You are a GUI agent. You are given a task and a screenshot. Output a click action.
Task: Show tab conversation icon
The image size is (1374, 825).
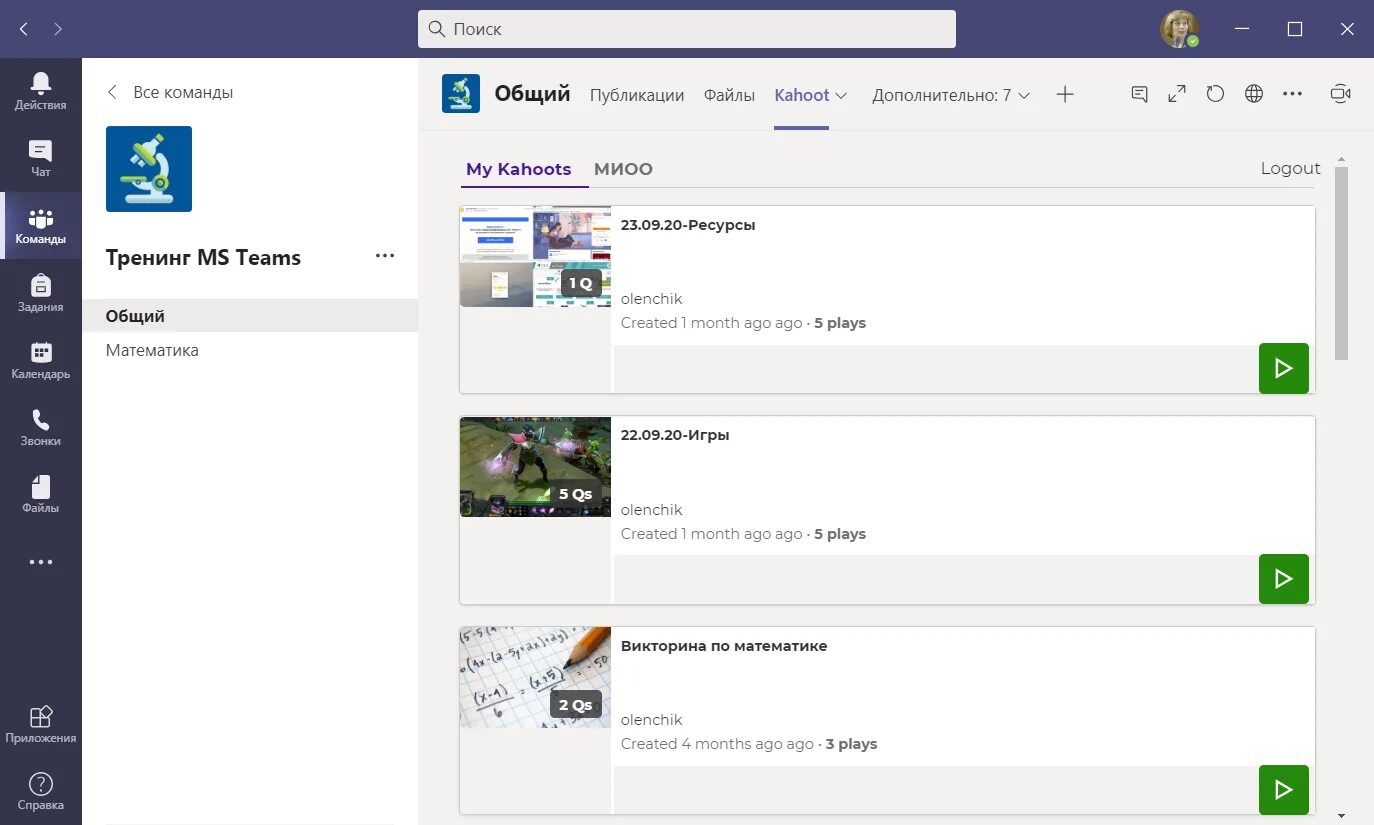coord(1139,94)
